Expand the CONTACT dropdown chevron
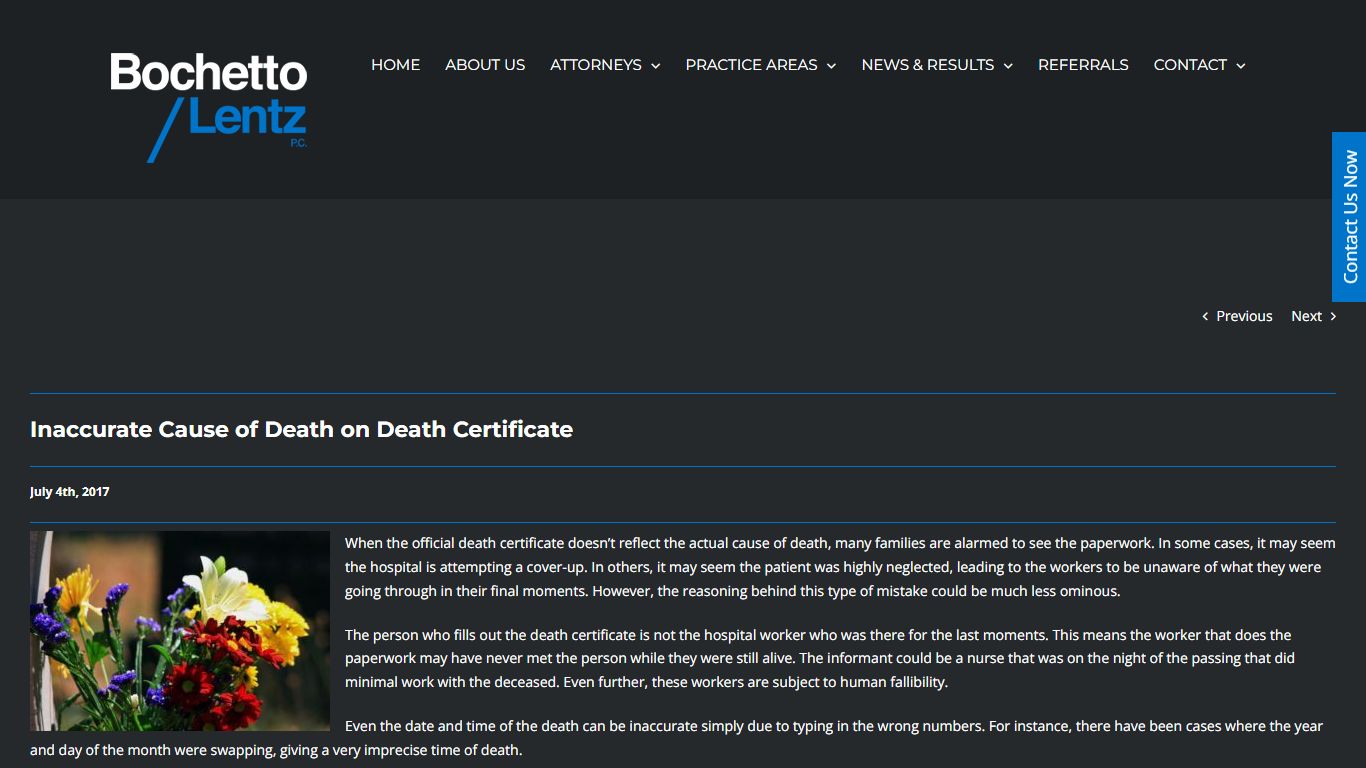1366x768 pixels. pyautogui.click(x=1240, y=66)
